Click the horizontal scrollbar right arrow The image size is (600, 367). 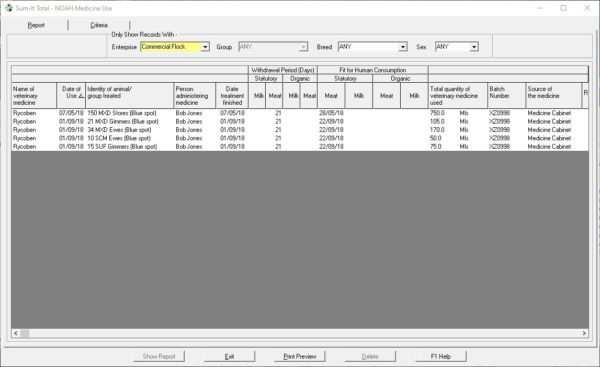(584, 333)
